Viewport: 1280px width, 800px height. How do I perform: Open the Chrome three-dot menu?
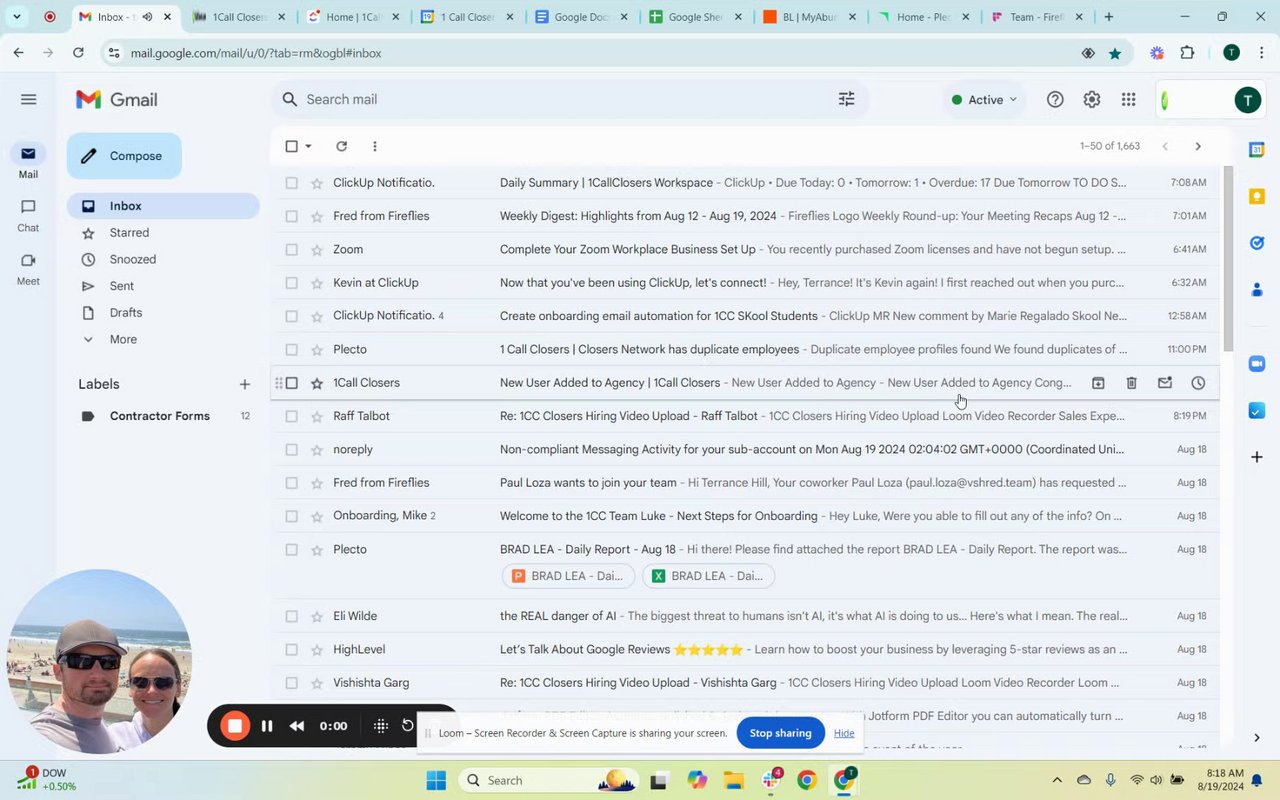pos(1262,53)
